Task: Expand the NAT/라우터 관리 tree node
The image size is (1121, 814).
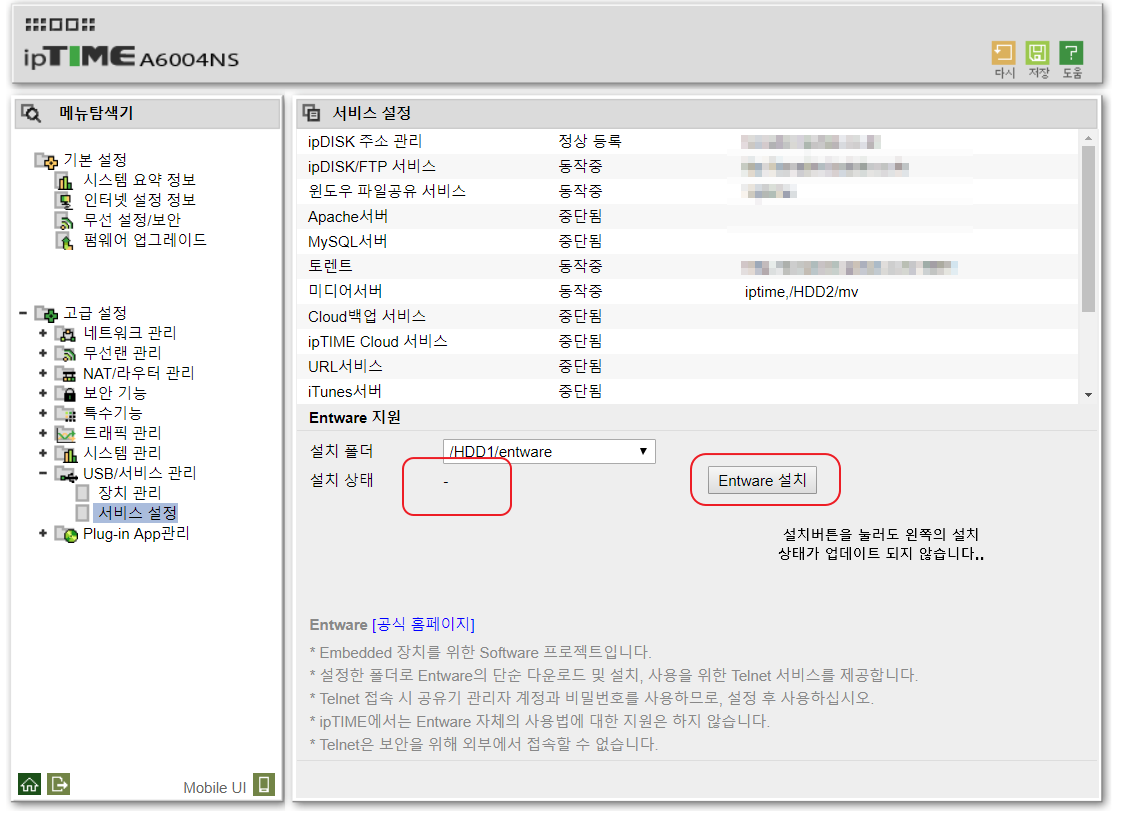Action: [43, 373]
